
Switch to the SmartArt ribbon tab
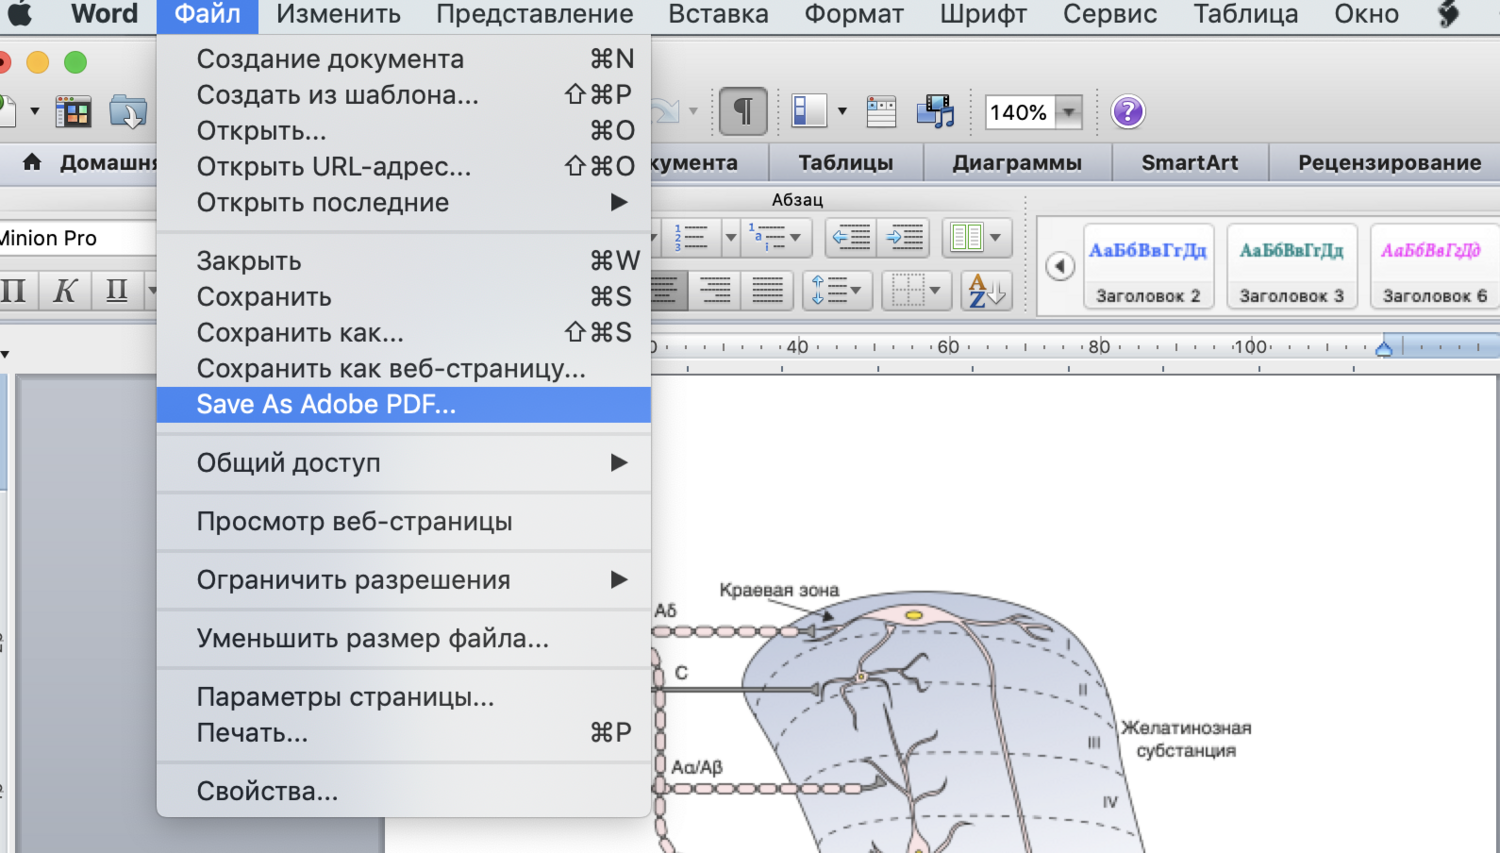click(x=1189, y=162)
